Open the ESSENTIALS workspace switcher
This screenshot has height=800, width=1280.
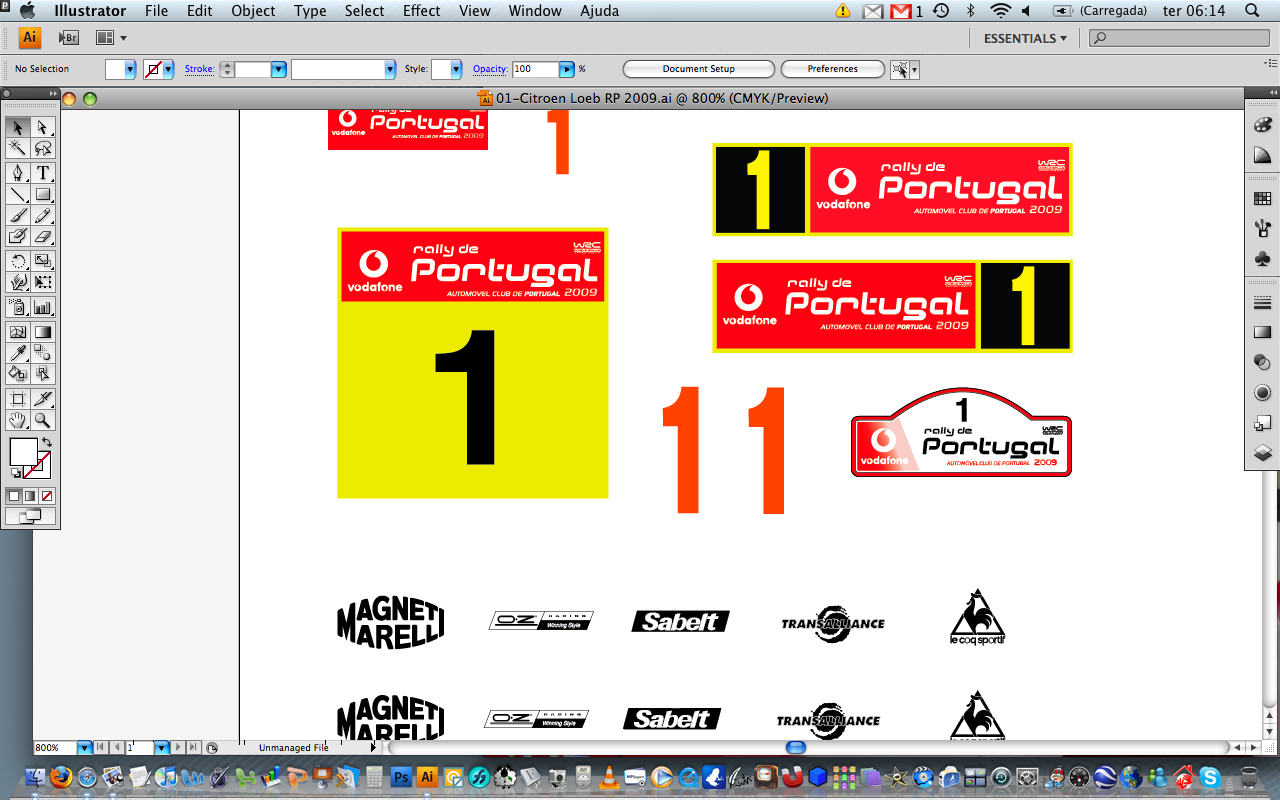(1025, 38)
